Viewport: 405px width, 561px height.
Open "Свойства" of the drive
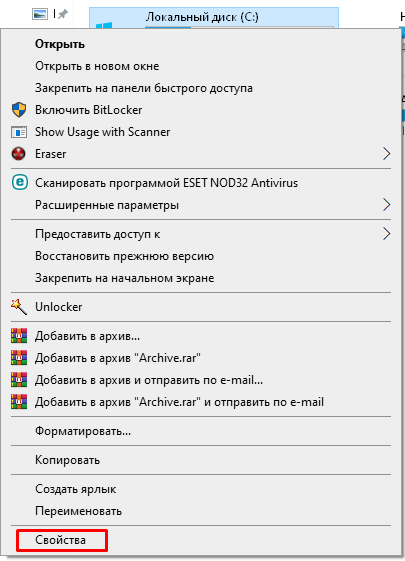coord(60,540)
